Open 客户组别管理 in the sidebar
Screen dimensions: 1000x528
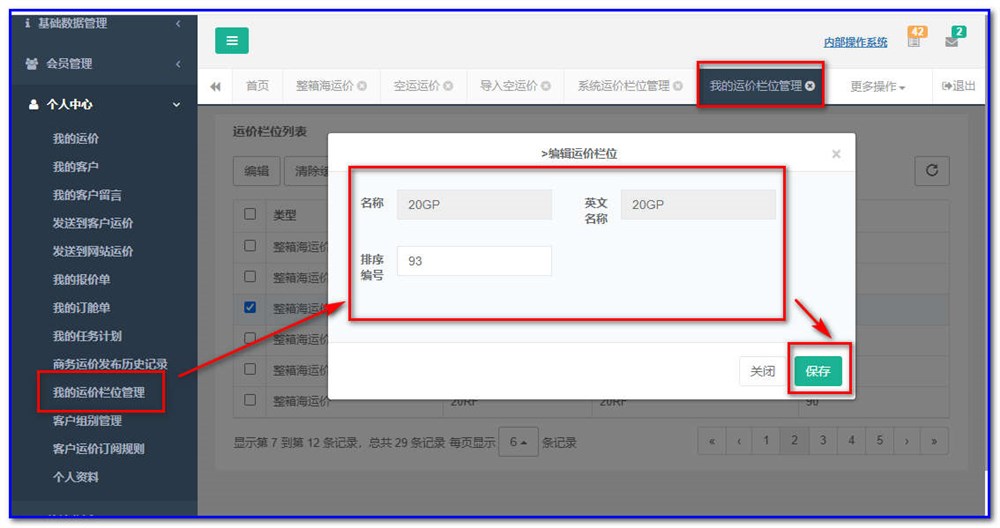click(87, 421)
